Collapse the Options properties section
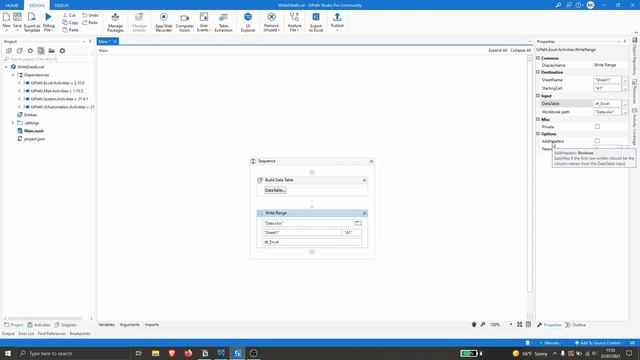The width and height of the screenshot is (640, 360). 538,133
